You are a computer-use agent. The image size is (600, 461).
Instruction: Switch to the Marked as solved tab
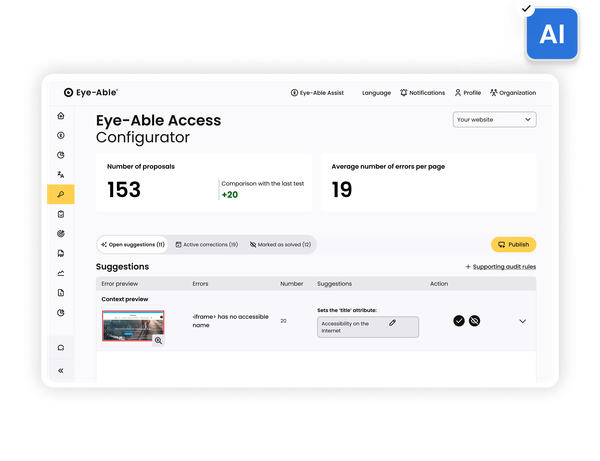pyautogui.click(x=280, y=244)
